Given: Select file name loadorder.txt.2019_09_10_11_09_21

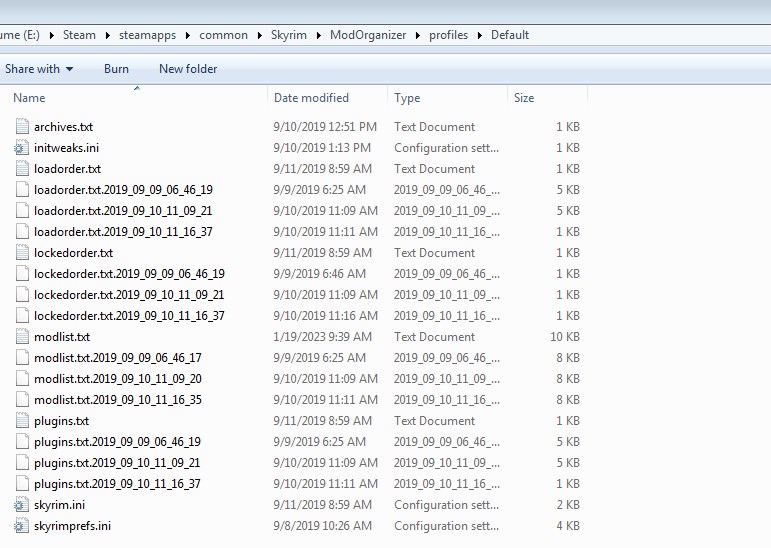Looking at the screenshot, I should point(123,211).
